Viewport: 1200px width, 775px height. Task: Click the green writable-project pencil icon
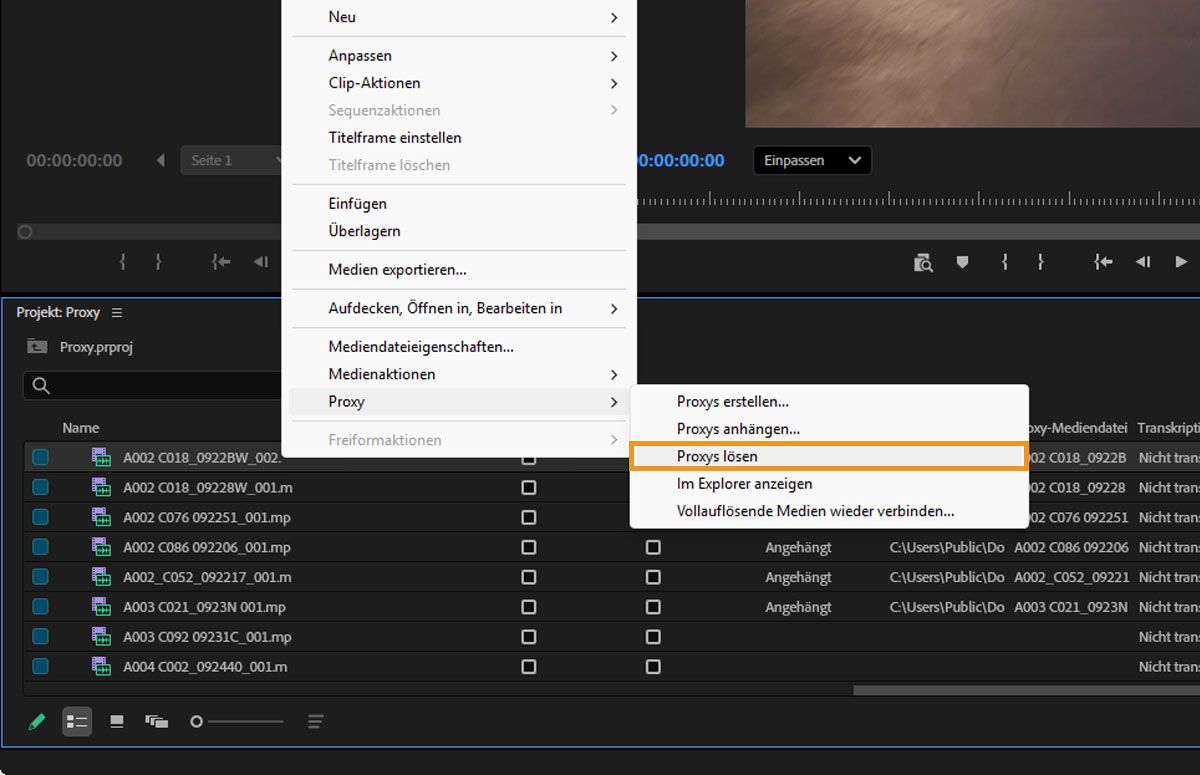click(x=37, y=721)
